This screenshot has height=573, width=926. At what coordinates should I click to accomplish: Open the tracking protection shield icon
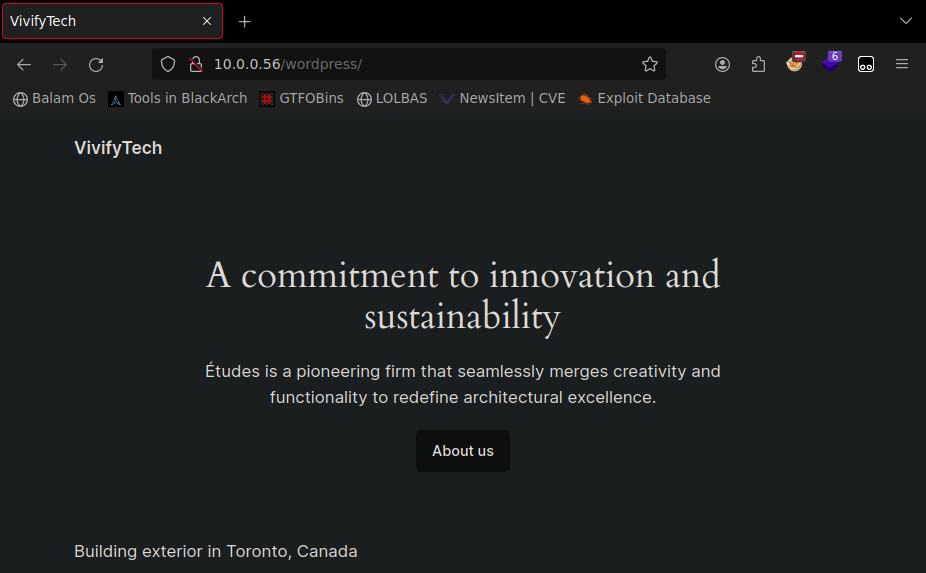tap(168, 64)
